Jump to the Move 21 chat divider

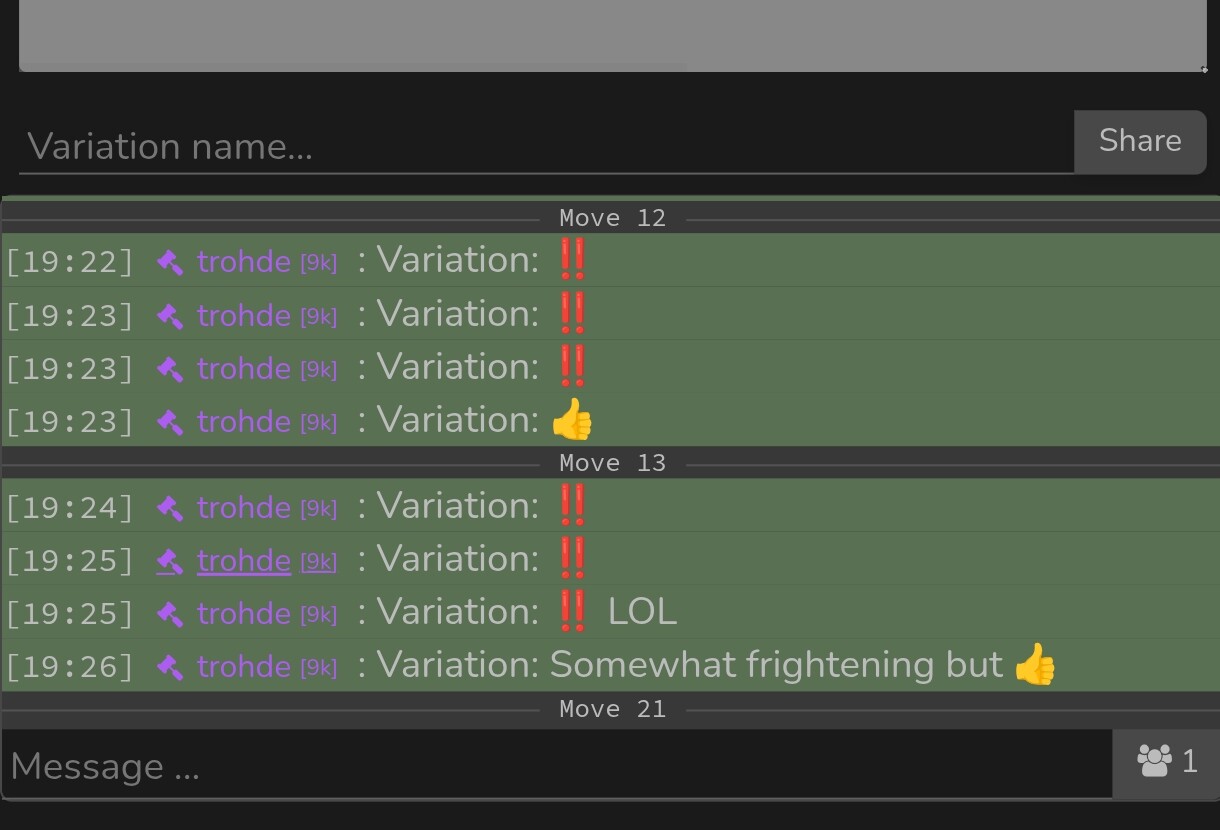click(x=612, y=709)
